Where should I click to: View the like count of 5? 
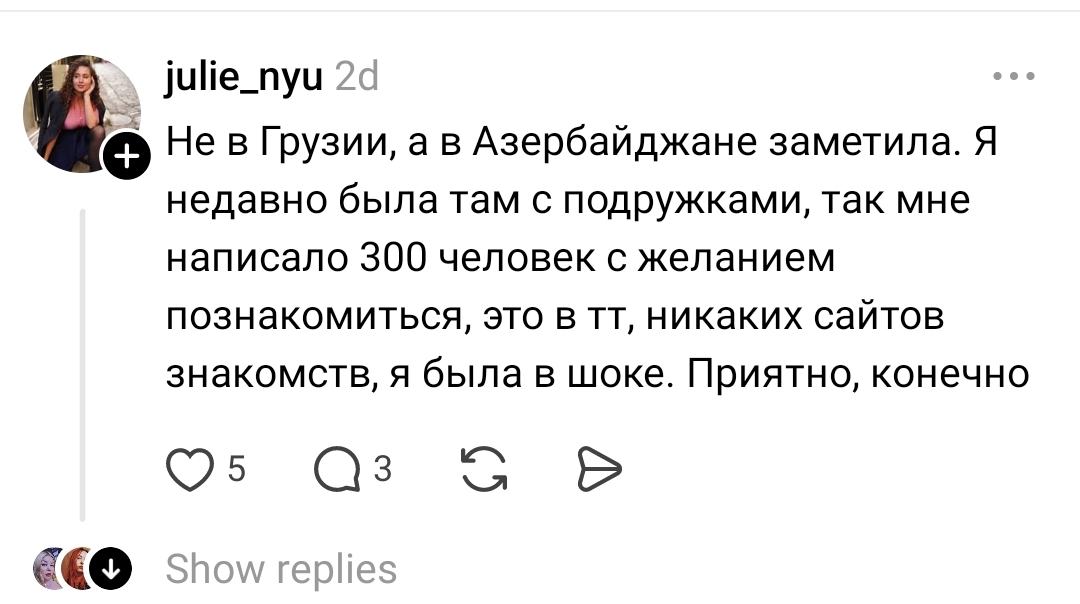click(x=237, y=468)
